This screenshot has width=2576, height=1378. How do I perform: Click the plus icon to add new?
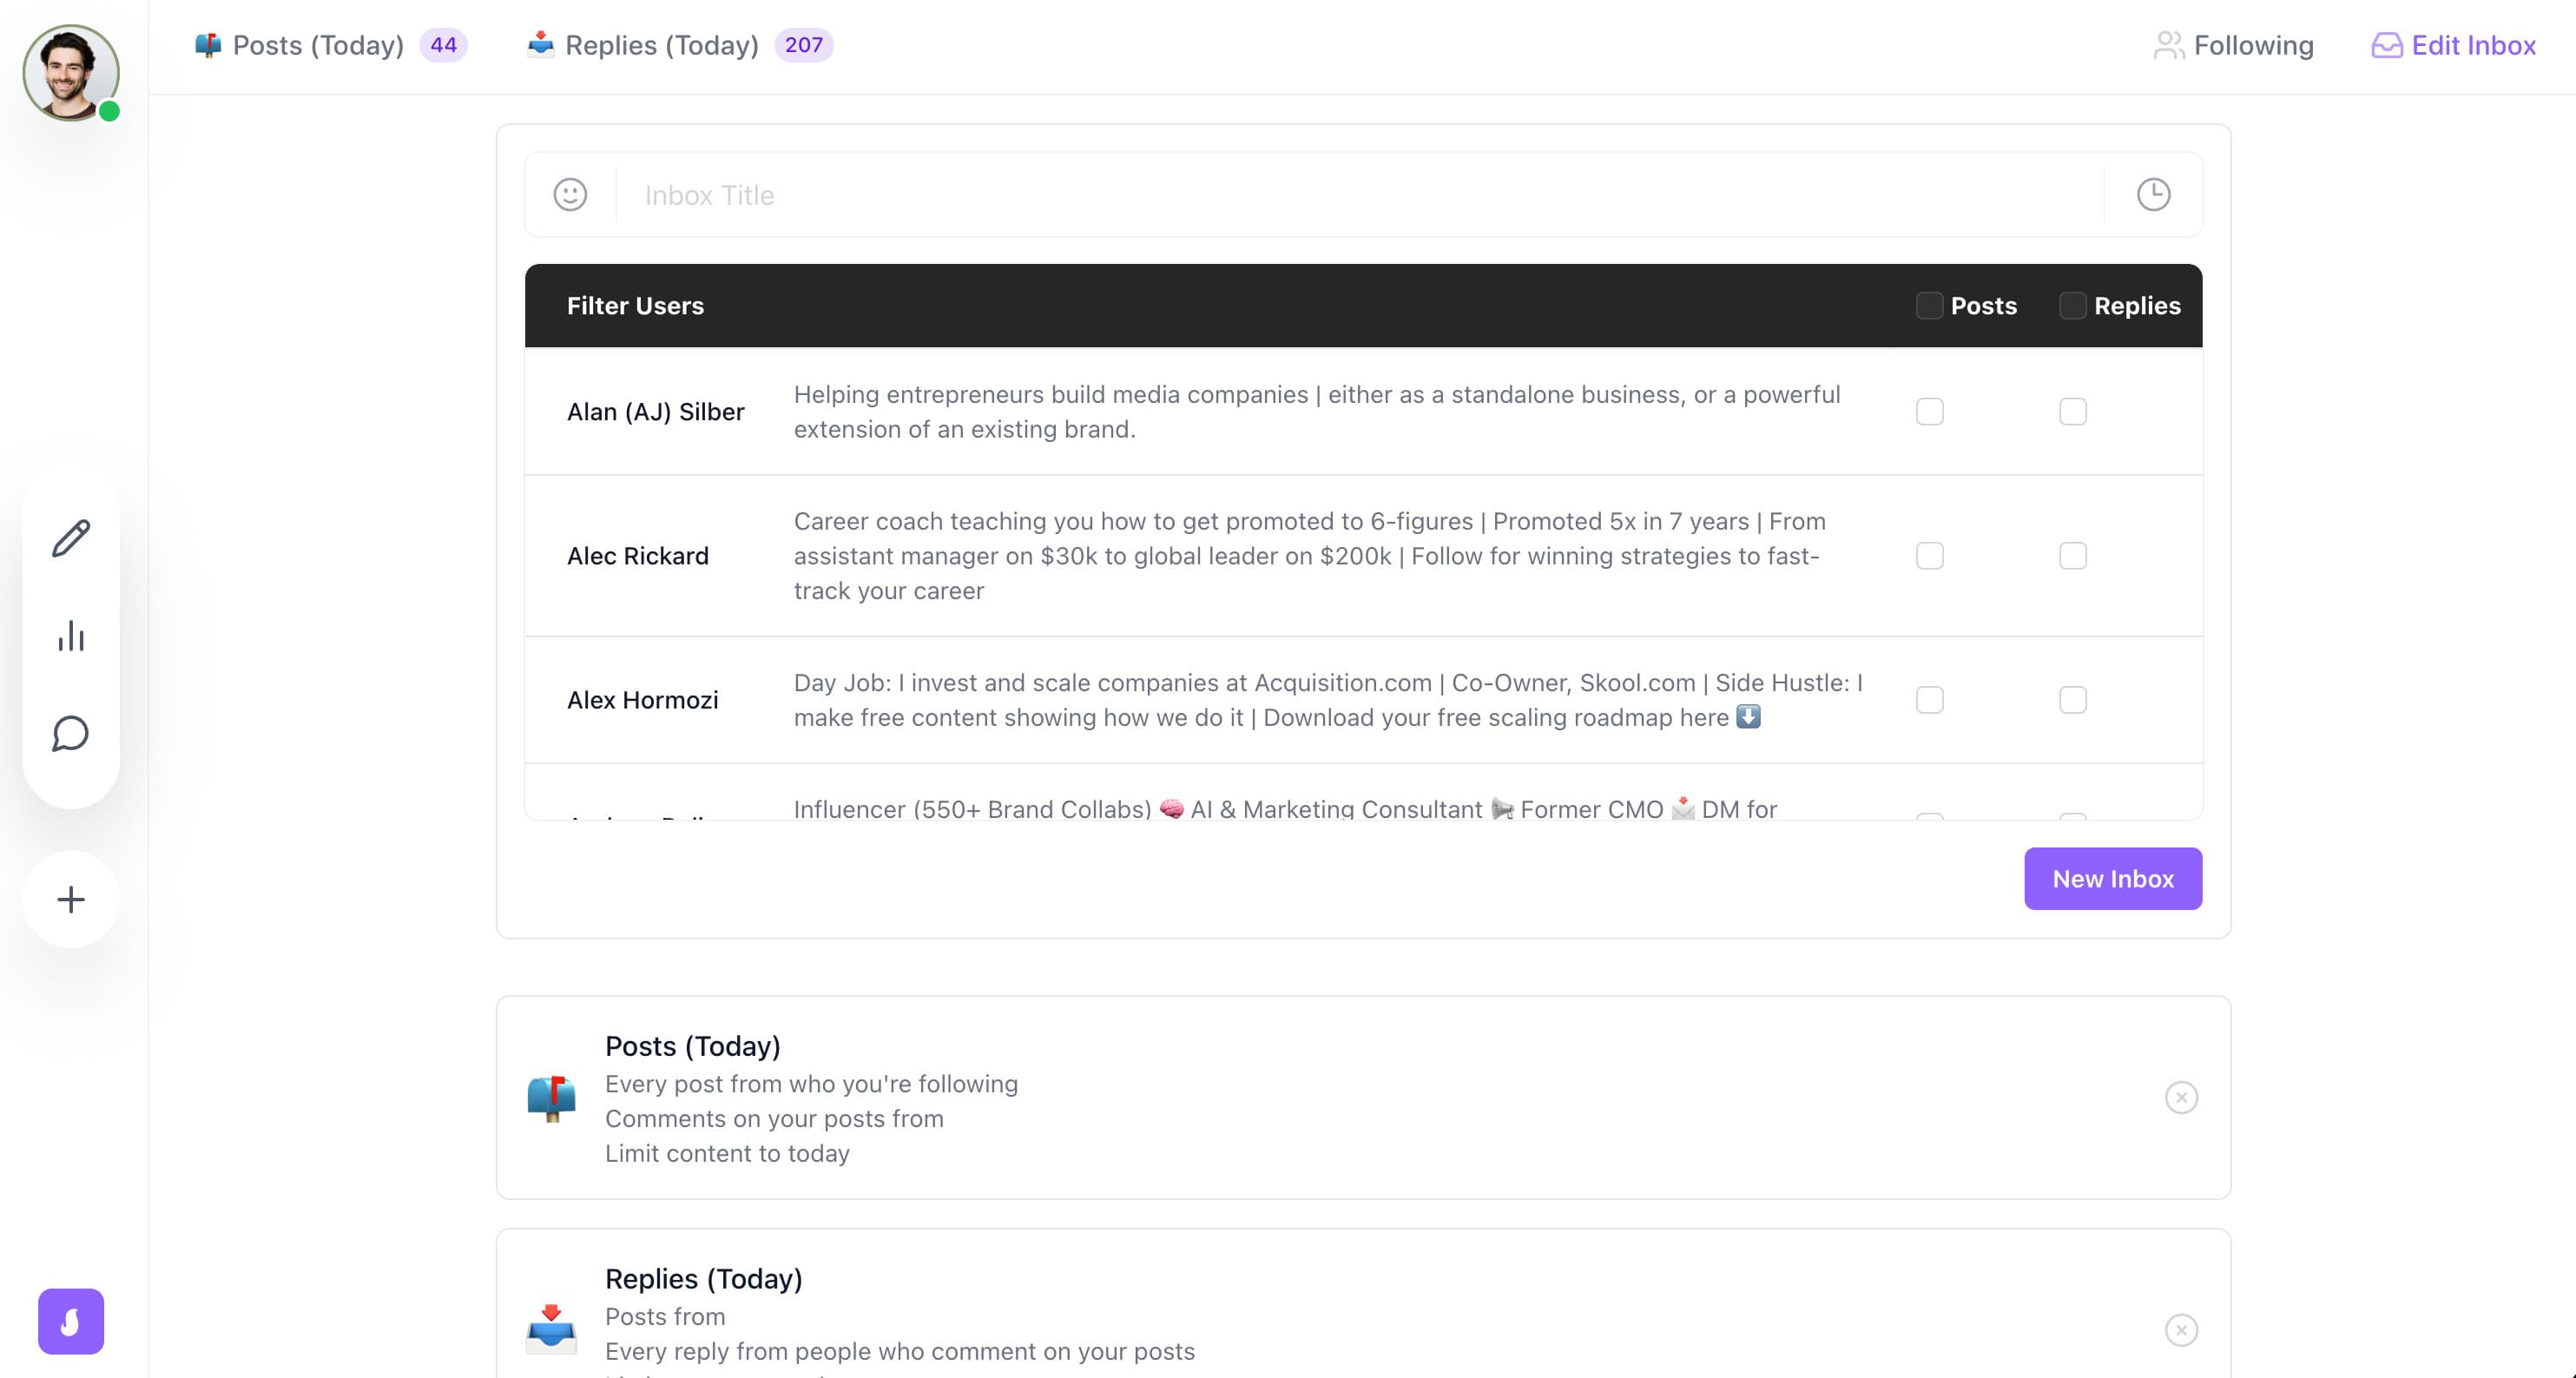(x=70, y=899)
